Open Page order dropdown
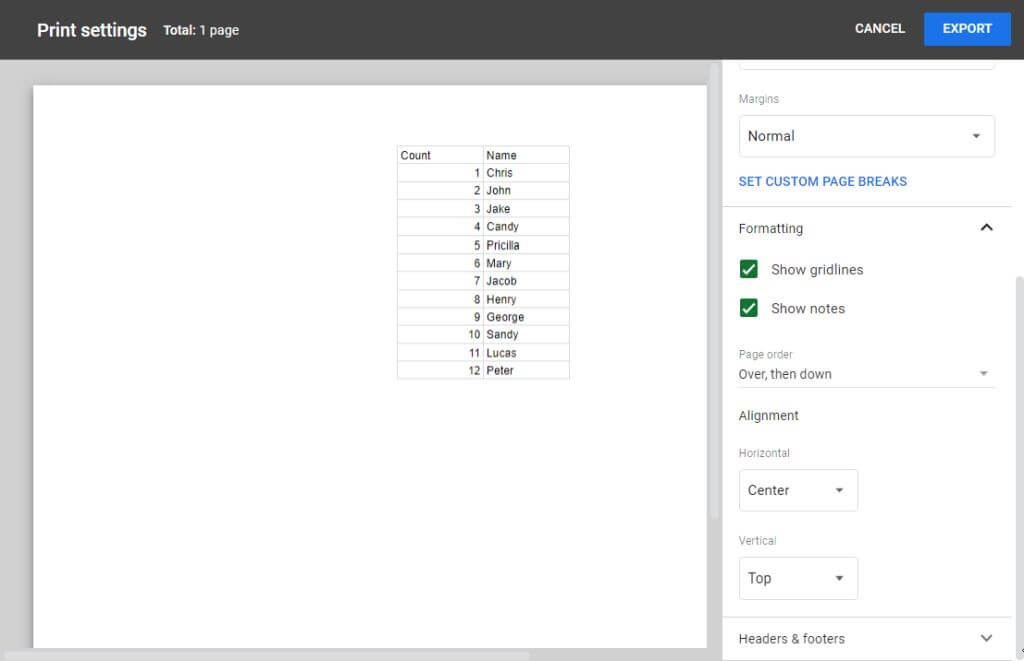The image size is (1024, 661). pos(867,374)
